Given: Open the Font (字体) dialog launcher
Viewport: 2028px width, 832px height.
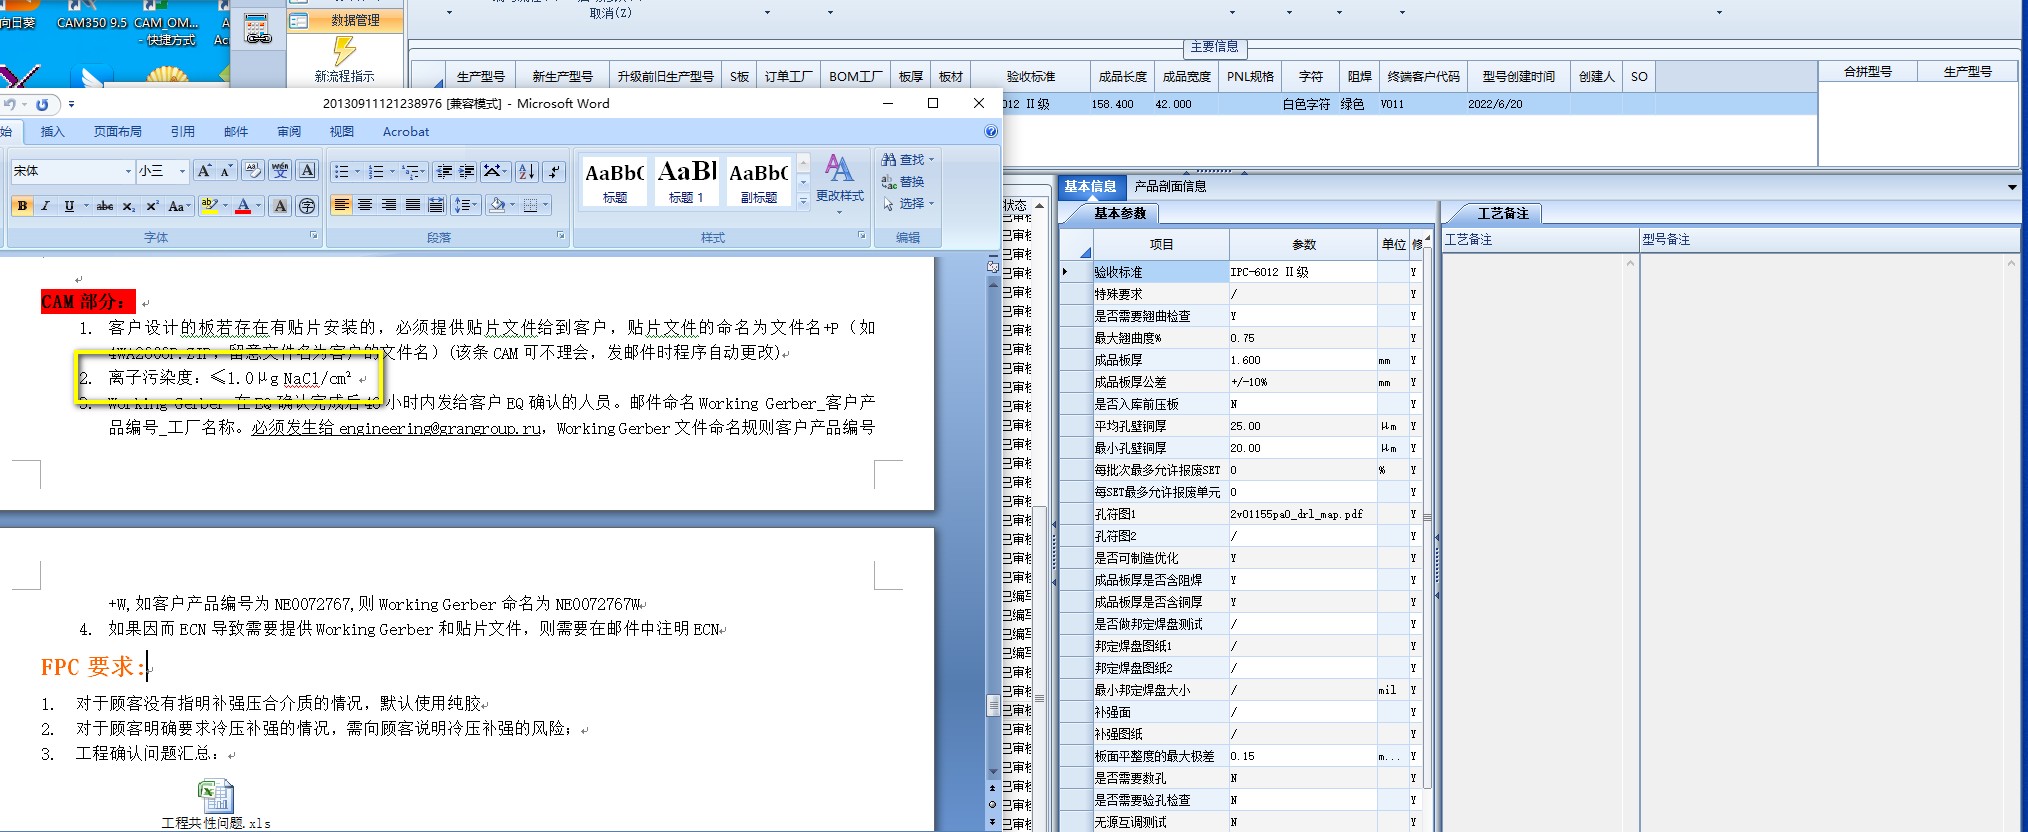Looking at the screenshot, I should (x=314, y=236).
